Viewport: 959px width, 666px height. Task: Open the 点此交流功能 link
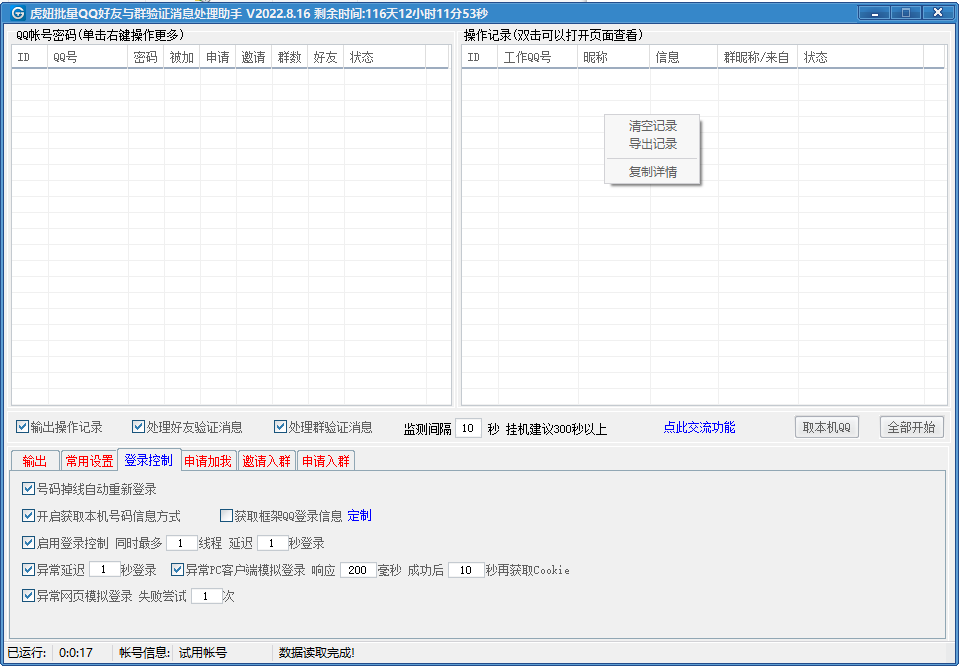point(699,427)
